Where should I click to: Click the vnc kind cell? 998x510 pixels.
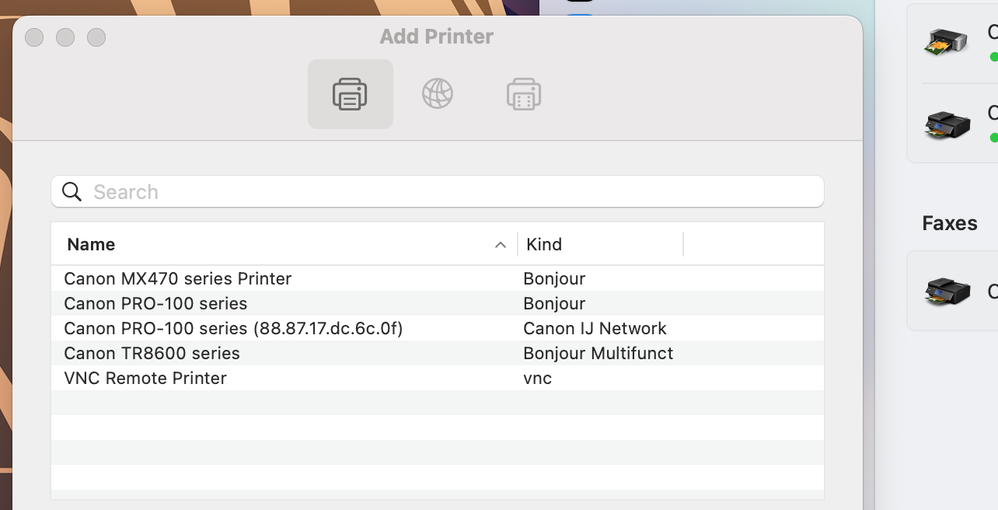pos(537,378)
